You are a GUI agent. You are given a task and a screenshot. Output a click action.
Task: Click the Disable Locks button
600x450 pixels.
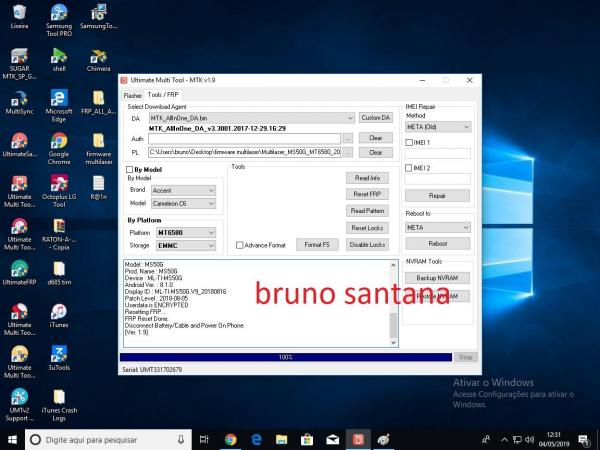[x=367, y=245]
